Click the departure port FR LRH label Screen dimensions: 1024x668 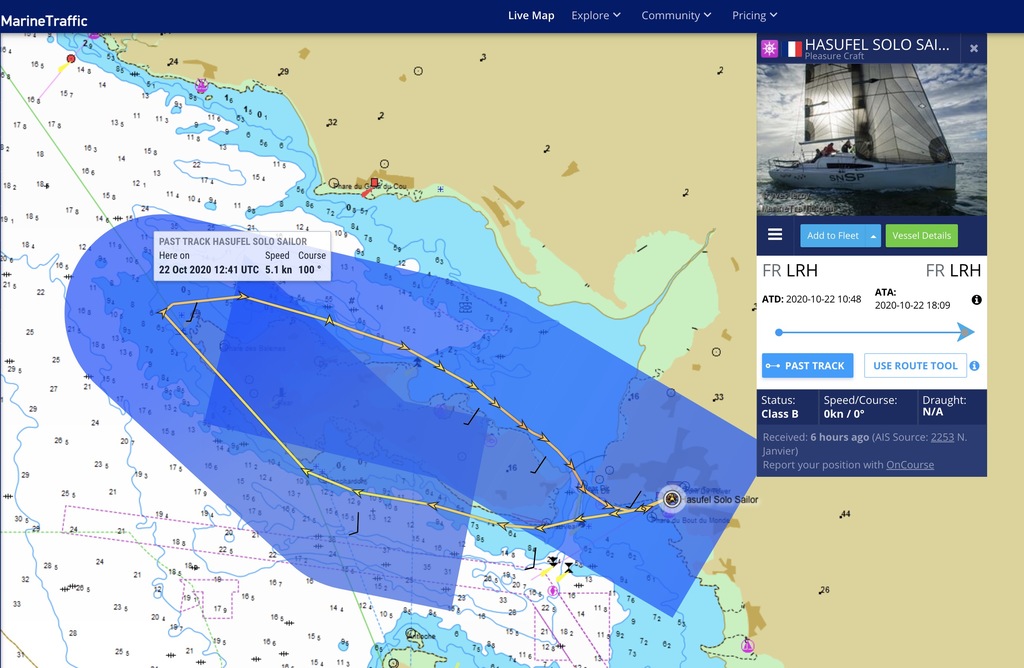(x=790, y=270)
